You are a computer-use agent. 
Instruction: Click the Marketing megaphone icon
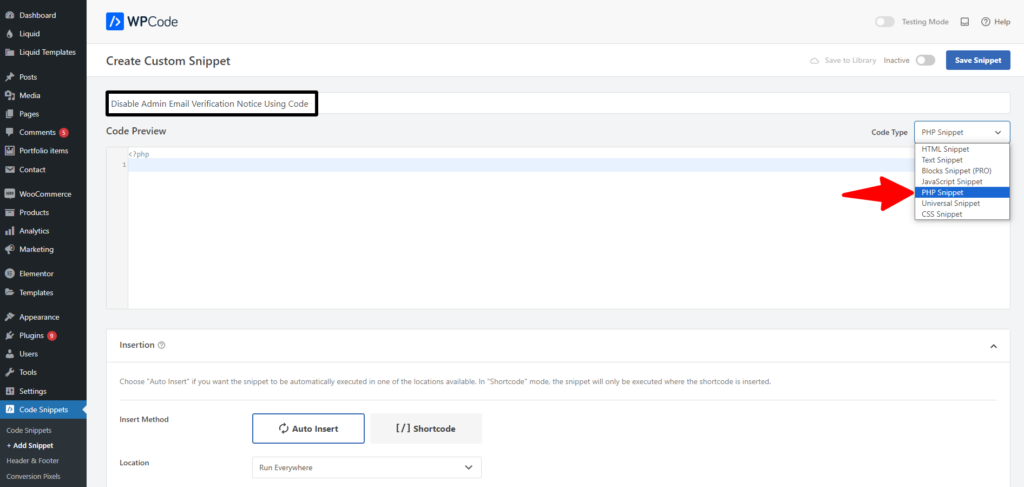[10, 249]
